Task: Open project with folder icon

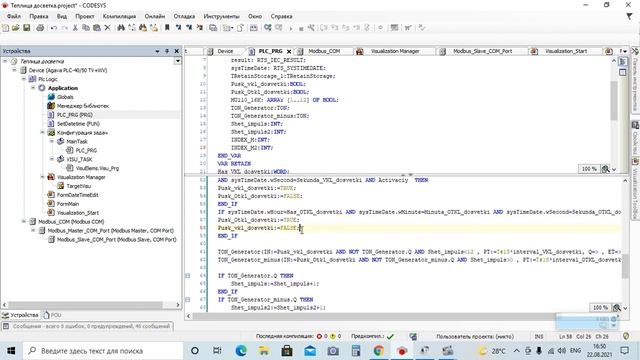Action: [x=16, y=28]
